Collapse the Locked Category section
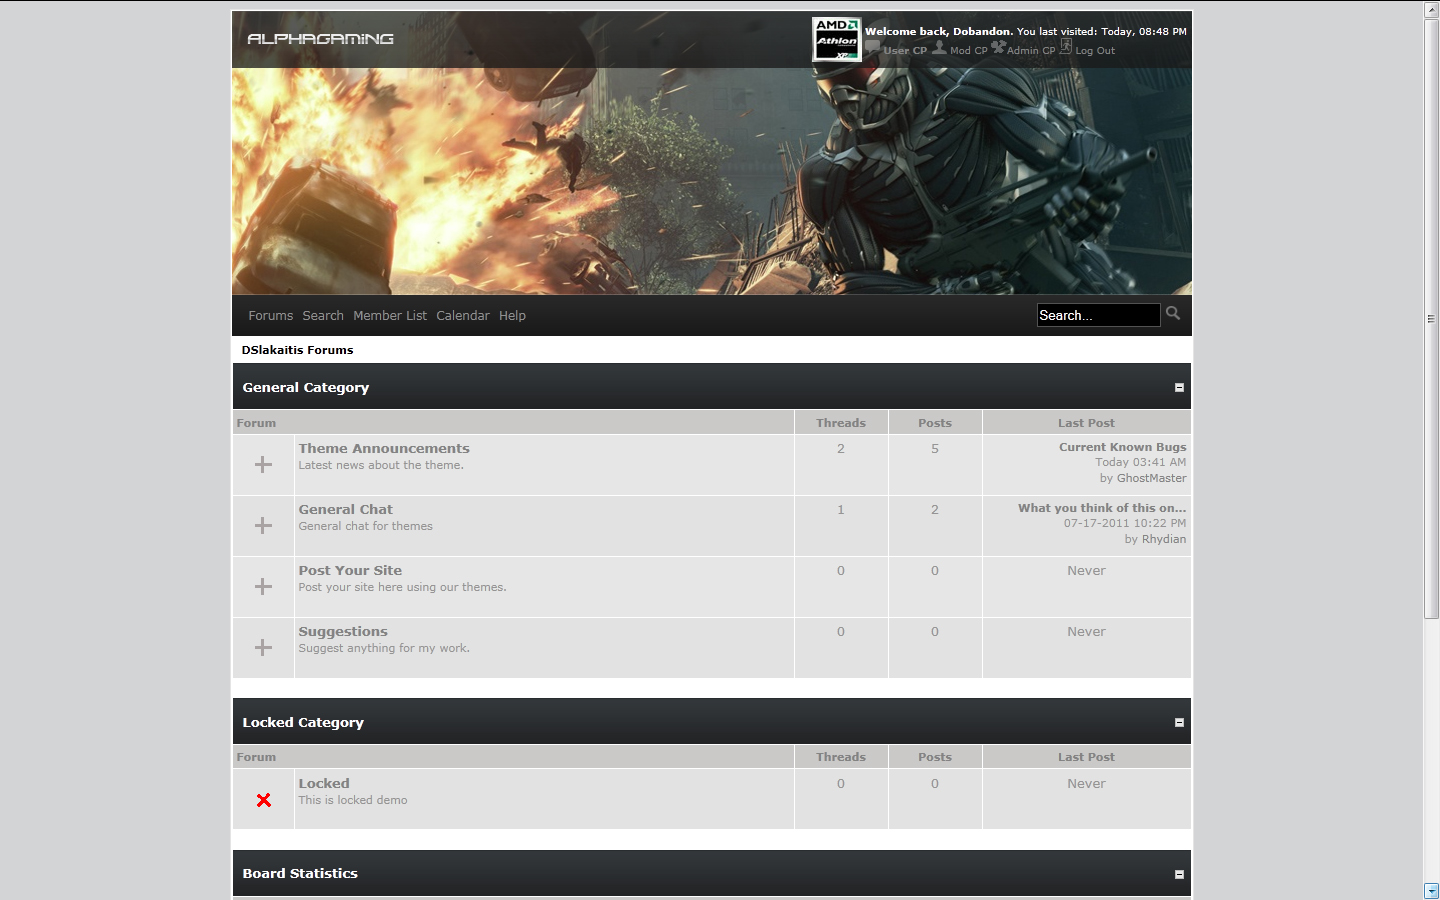 point(1179,723)
